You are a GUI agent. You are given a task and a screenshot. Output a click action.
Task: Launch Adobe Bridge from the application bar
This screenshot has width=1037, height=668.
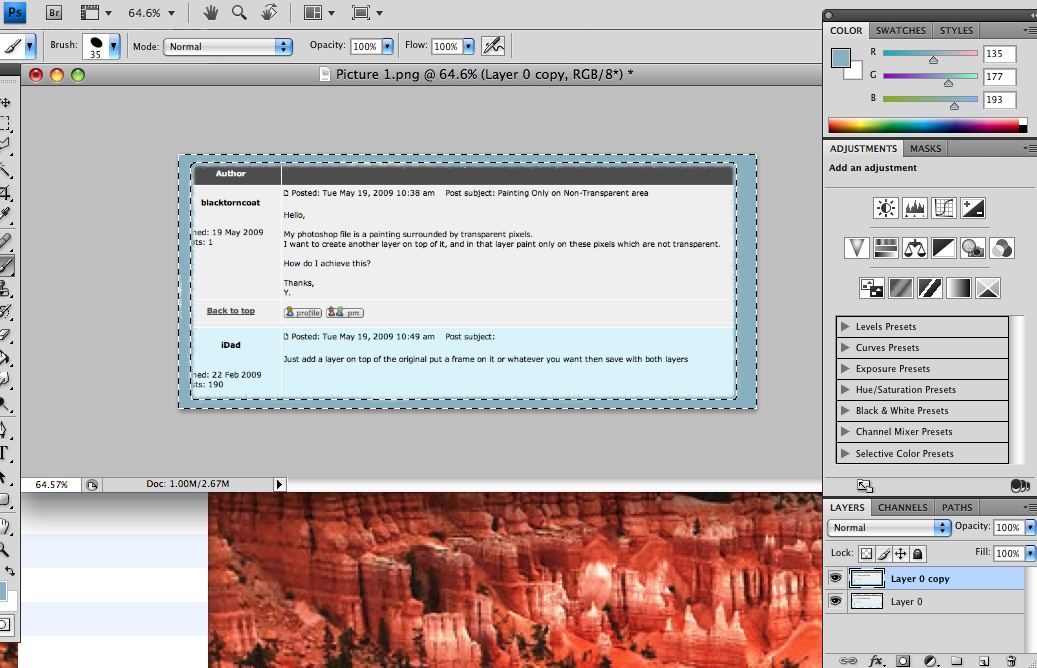[x=54, y=13]
